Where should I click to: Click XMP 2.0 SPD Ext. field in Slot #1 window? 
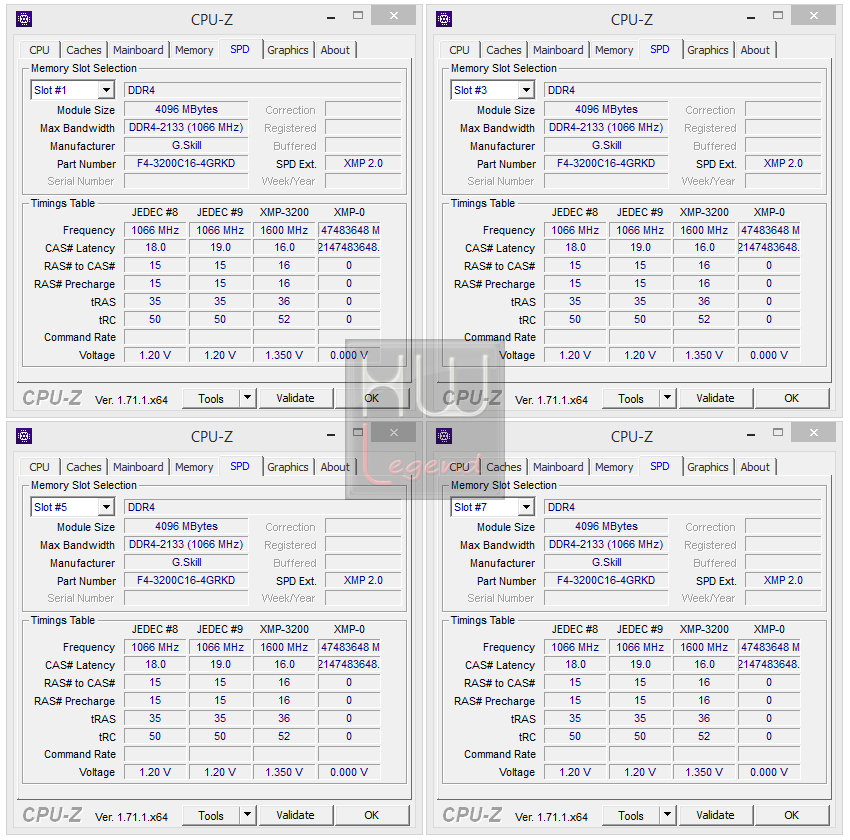[363, 164]
